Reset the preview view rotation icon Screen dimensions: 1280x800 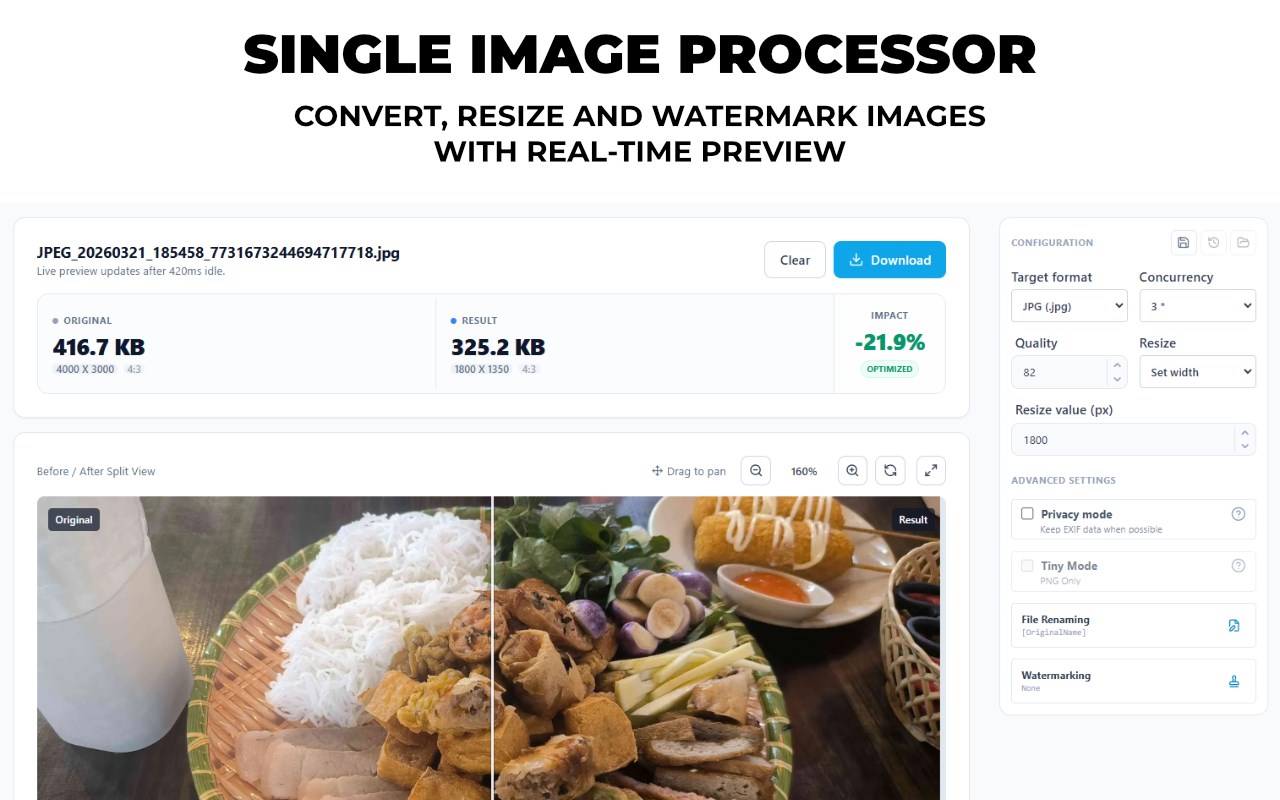(890, 471)
